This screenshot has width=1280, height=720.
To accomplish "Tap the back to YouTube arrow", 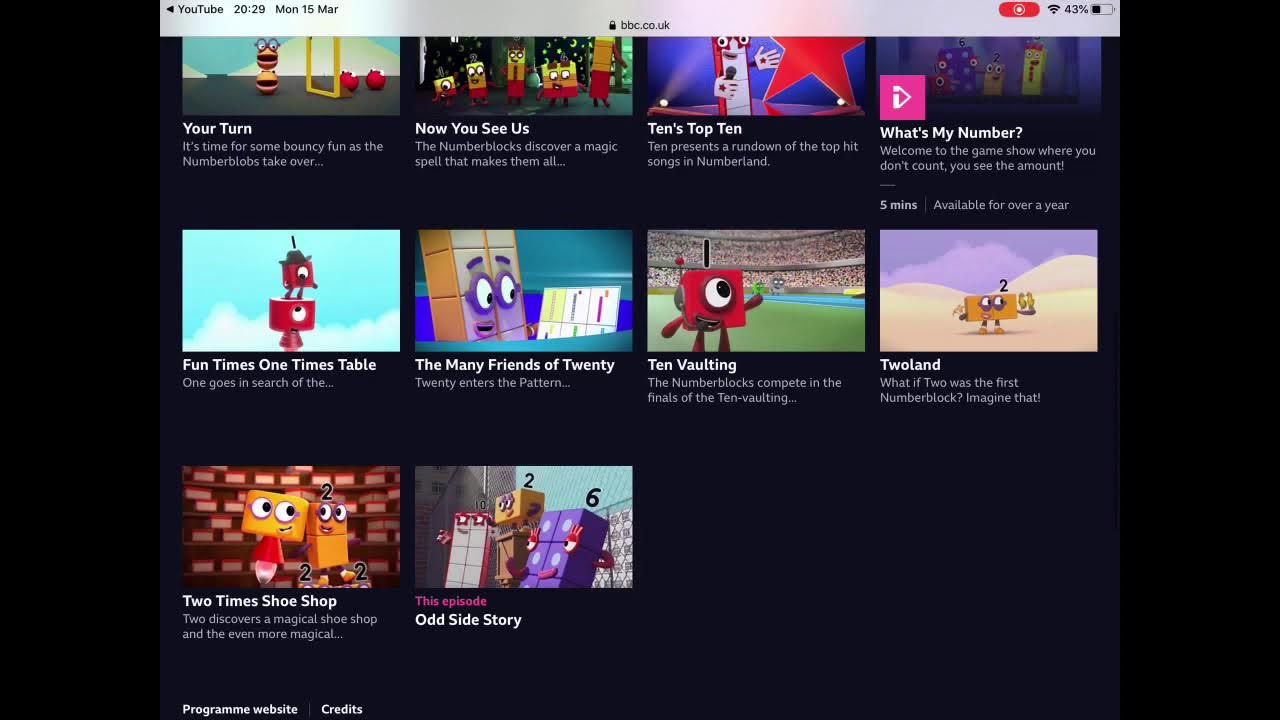I will [170, 9].
